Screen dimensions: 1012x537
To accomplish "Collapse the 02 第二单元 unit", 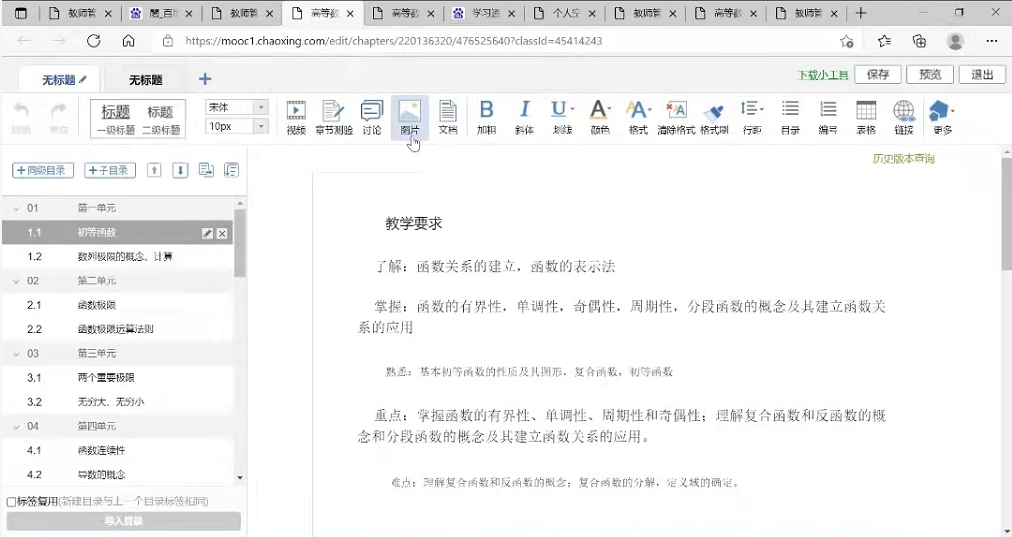I will click(17, 281).
